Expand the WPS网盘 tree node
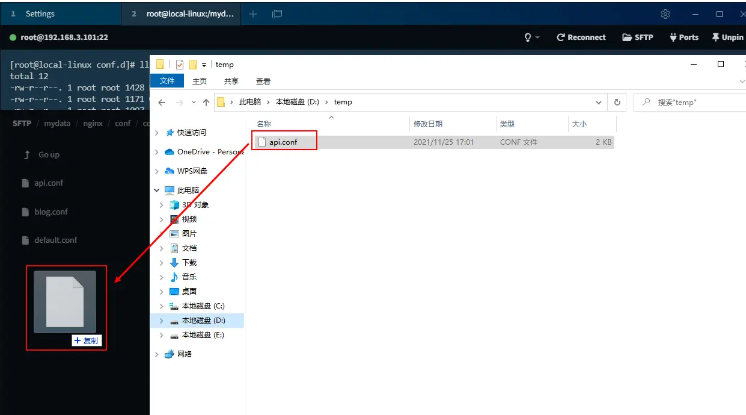 coord(157,171)
